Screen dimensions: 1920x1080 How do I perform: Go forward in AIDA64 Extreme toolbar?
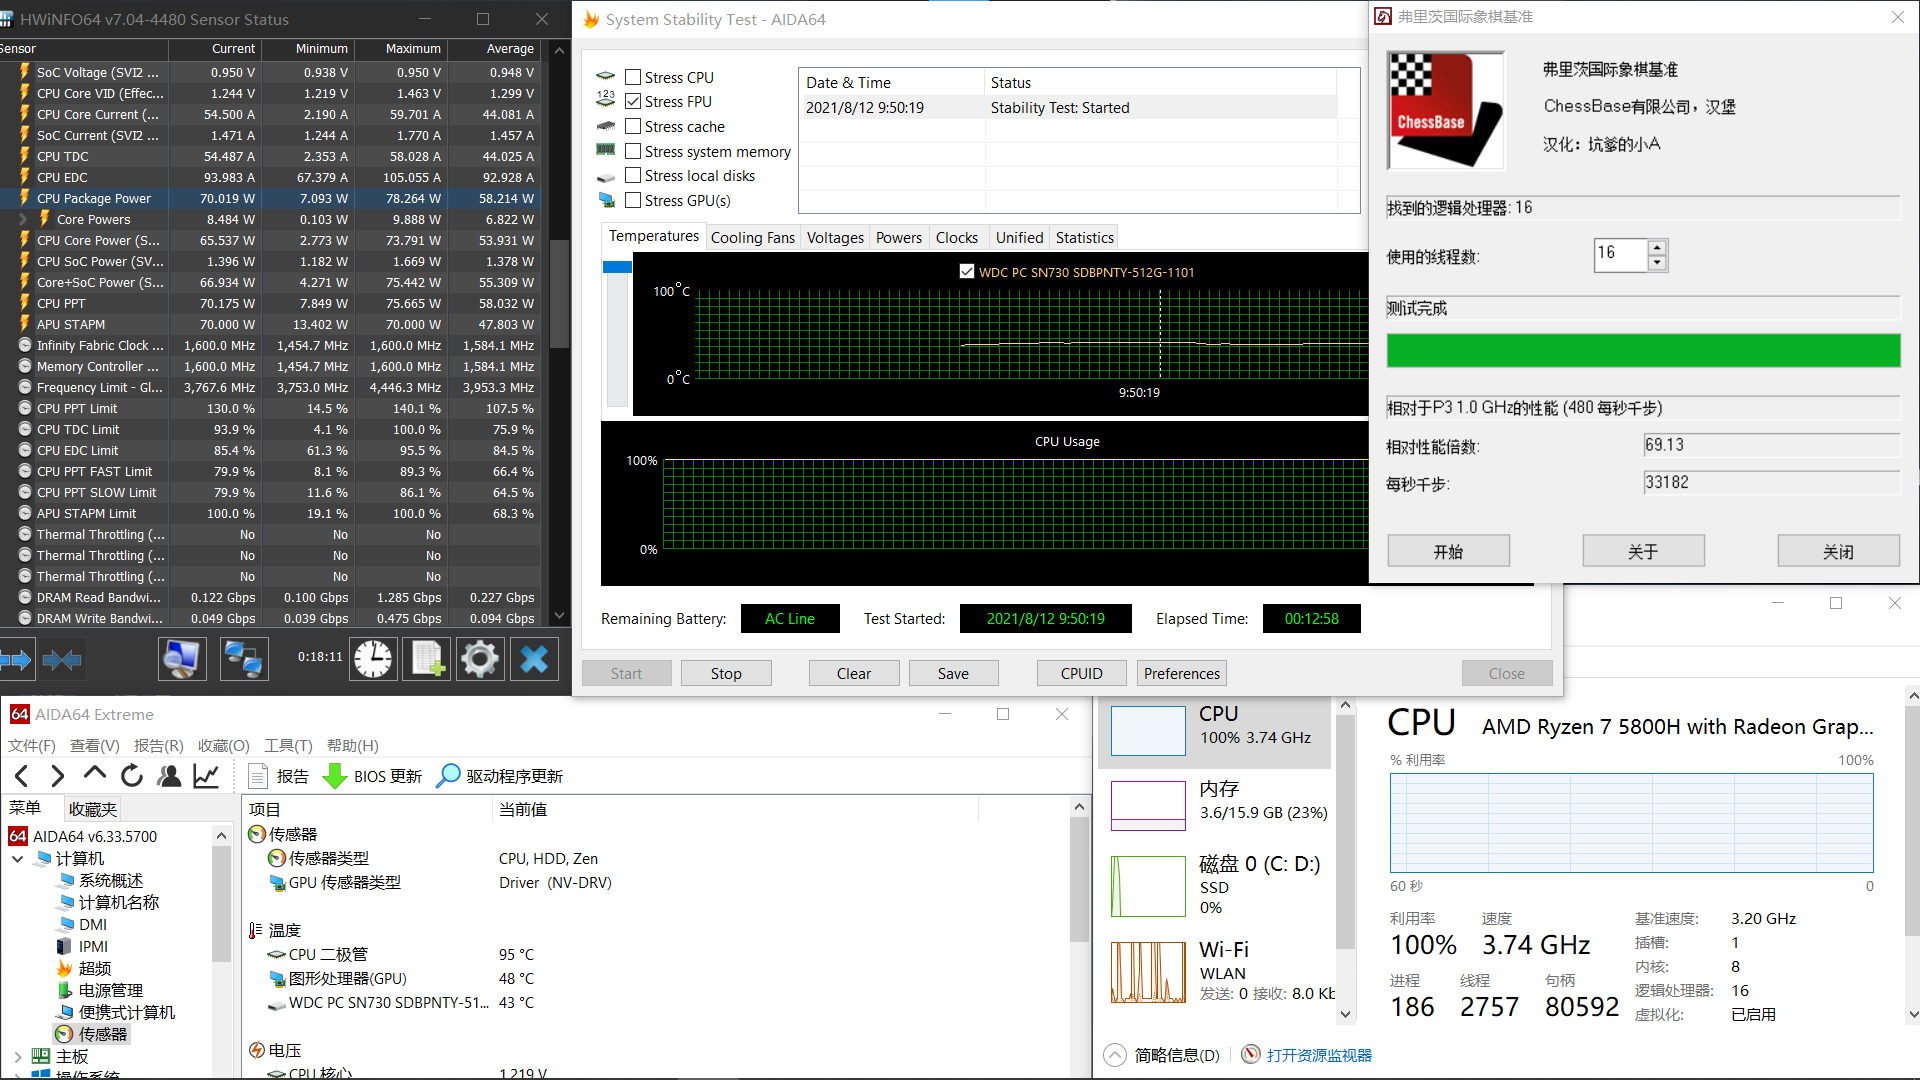pyautogui.click(x=57, y=776)
